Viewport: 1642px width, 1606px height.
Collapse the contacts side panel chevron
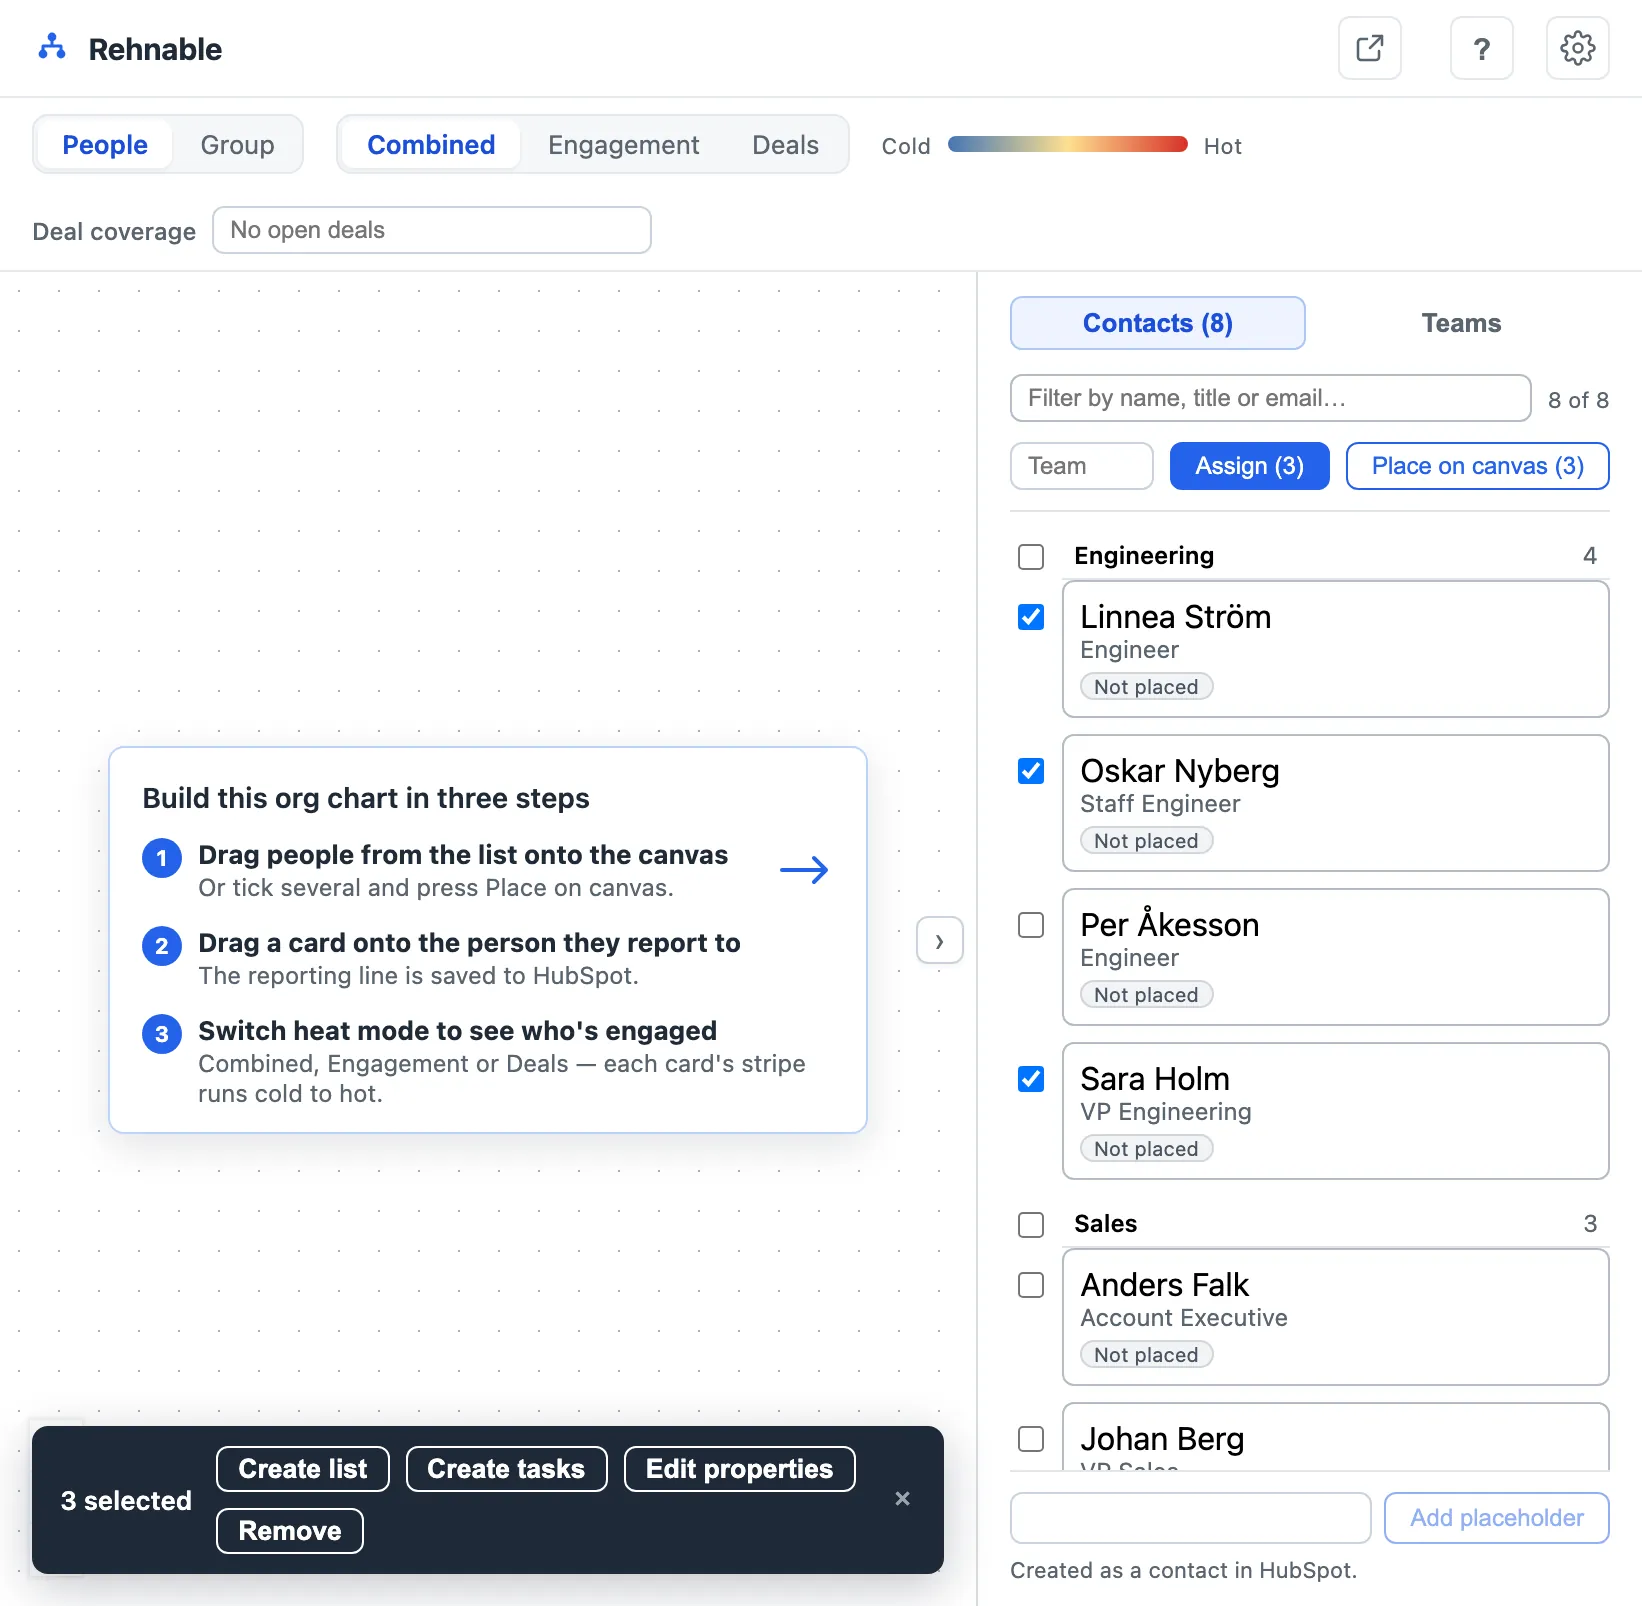[x=940, y=941]
